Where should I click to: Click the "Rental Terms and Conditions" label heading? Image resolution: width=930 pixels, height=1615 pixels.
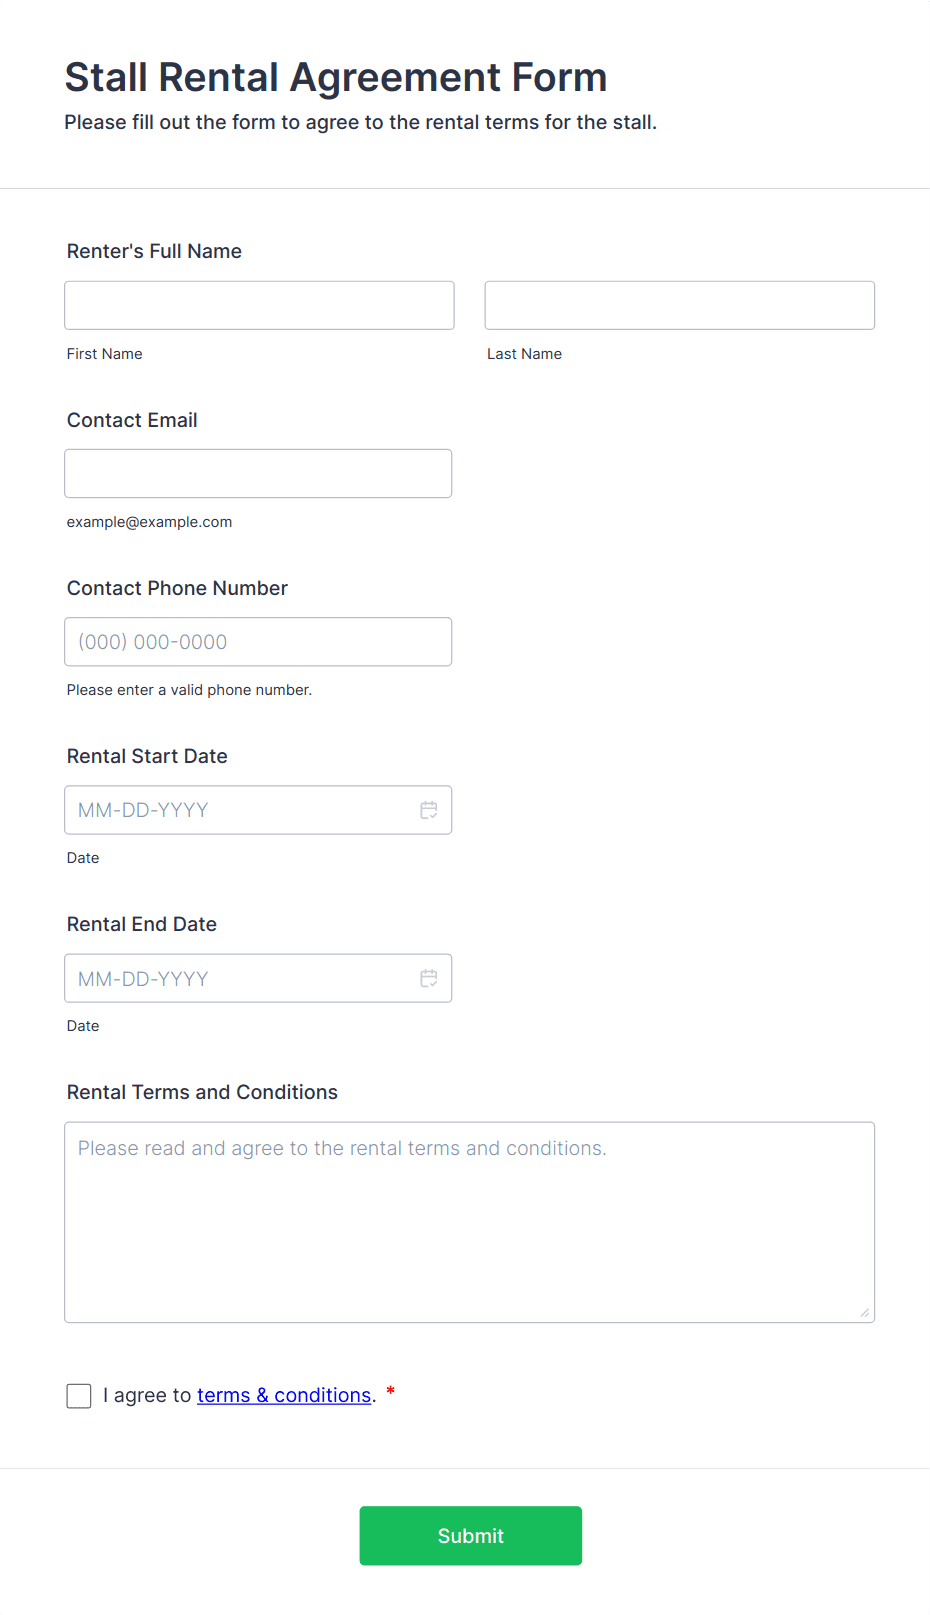[202, 1092]
